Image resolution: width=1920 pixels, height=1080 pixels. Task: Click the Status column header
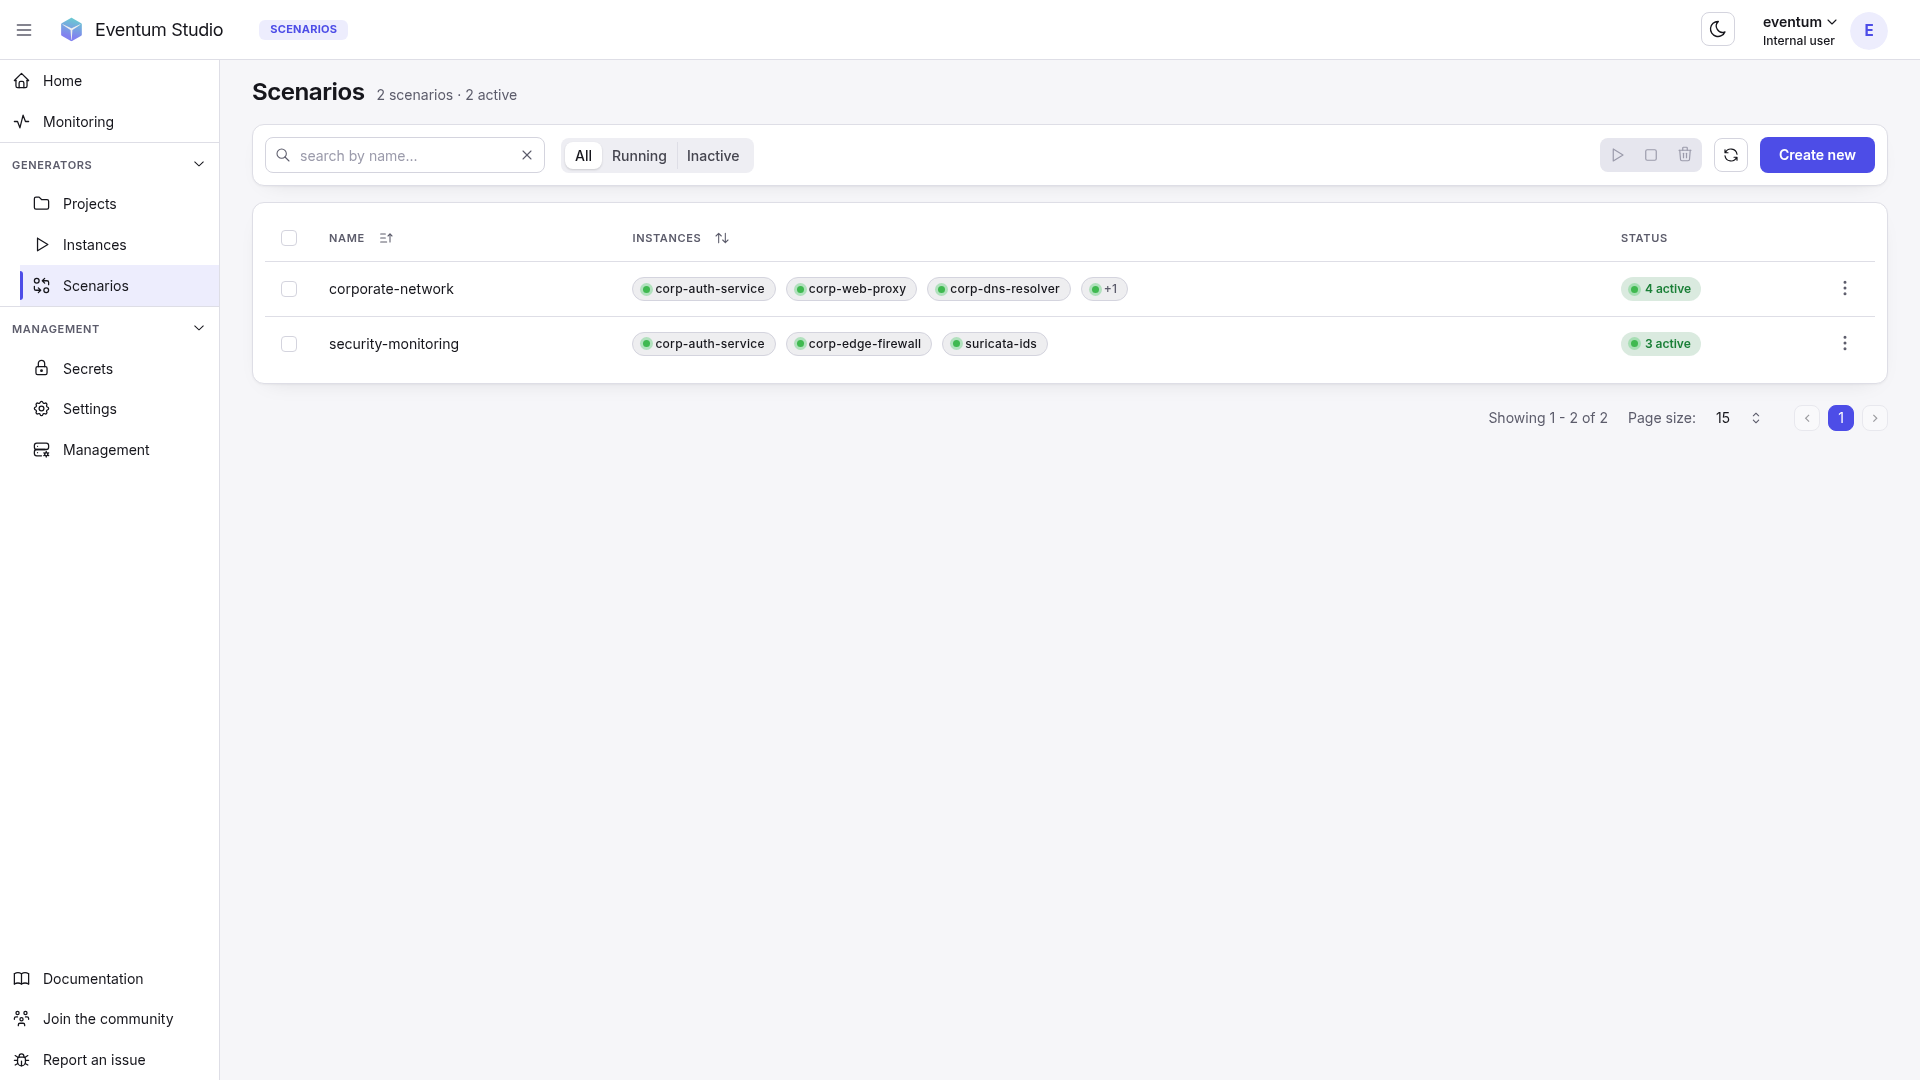click(x=1644, y=238)
